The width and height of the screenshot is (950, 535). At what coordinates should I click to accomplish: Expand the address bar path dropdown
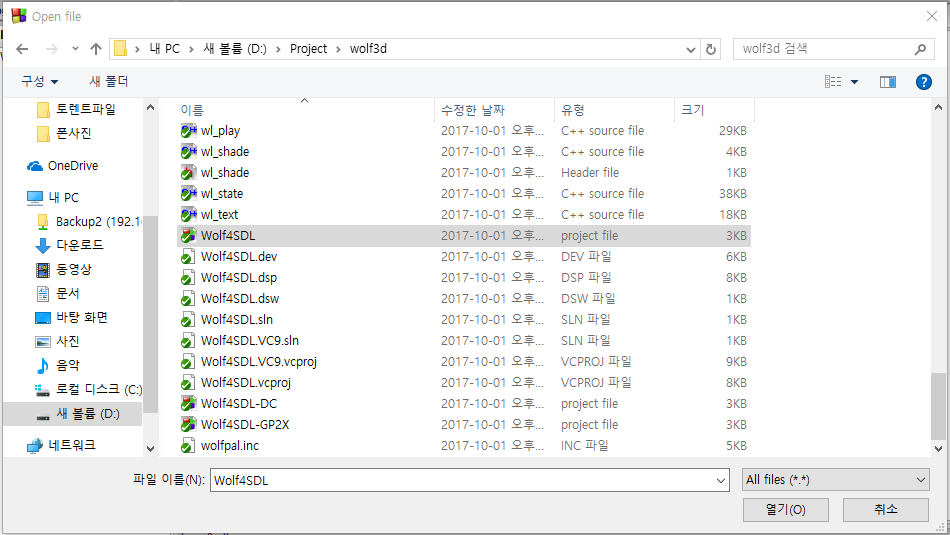pyautogui.click(x=690, y=49)
